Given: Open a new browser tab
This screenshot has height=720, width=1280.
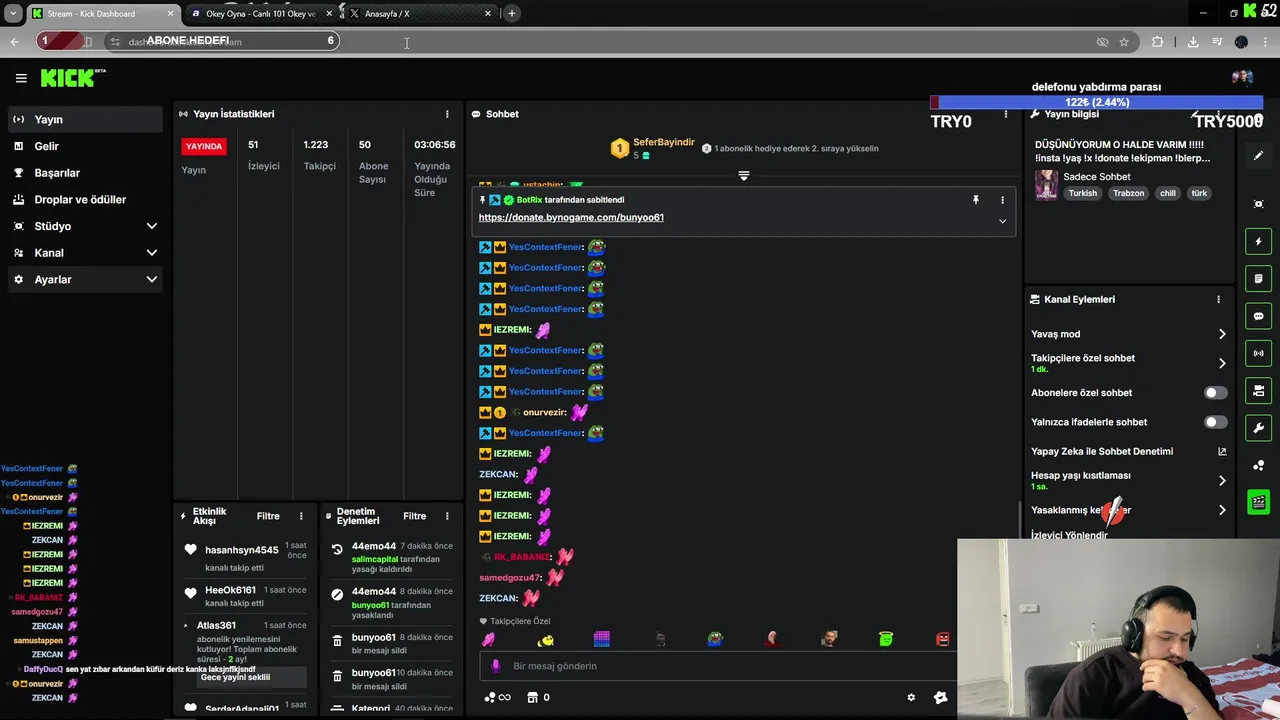Looking at the screenshot, I should coord(511,14).
